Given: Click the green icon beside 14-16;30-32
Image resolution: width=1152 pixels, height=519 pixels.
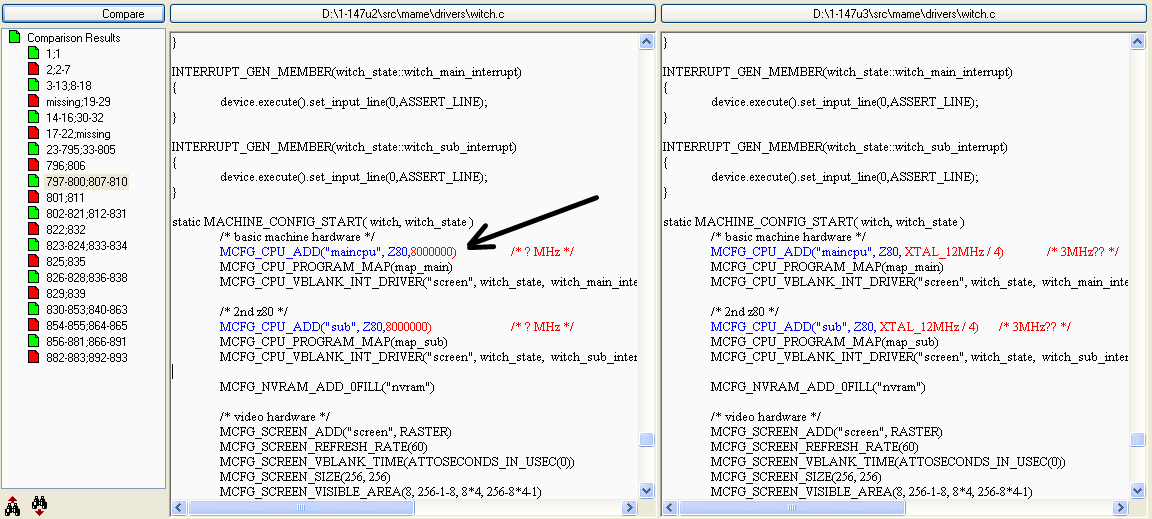Looking at the screenshot, I should point(33,117).
